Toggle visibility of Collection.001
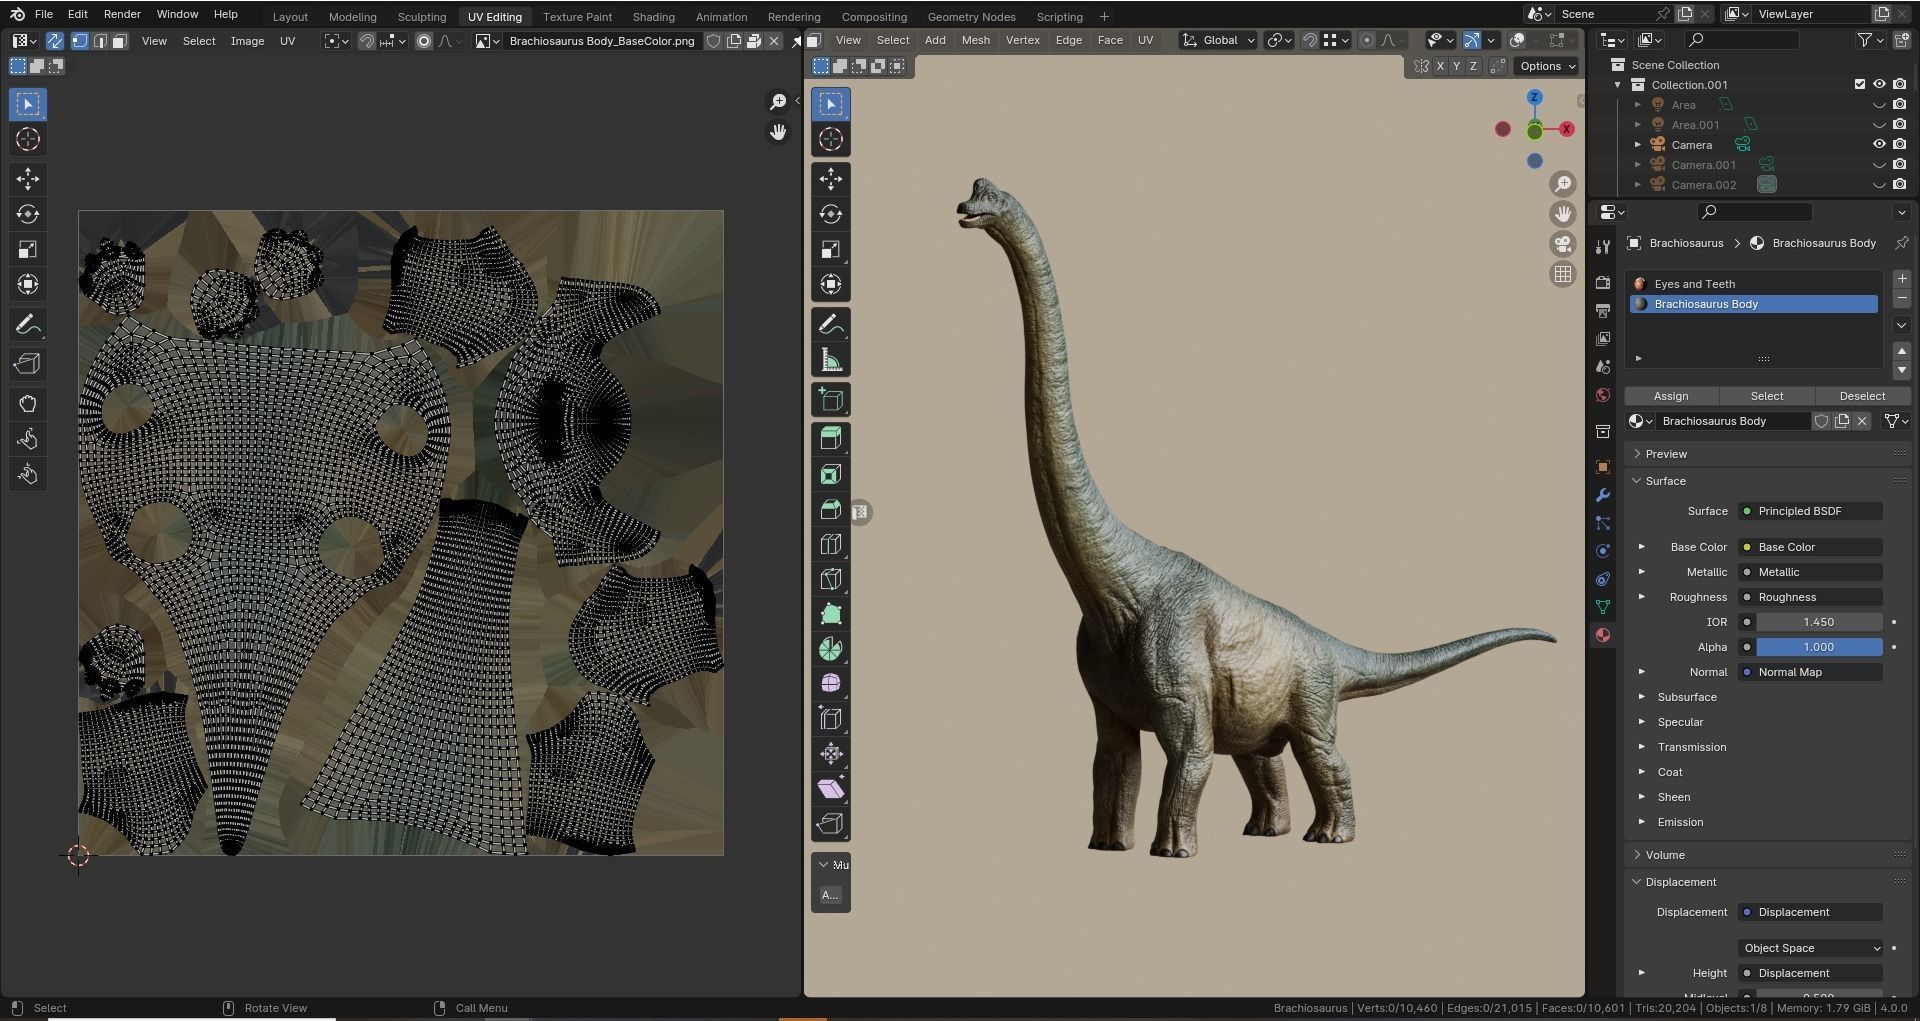Viewport: 1920px width, 1021px height. coord(1879,84)
